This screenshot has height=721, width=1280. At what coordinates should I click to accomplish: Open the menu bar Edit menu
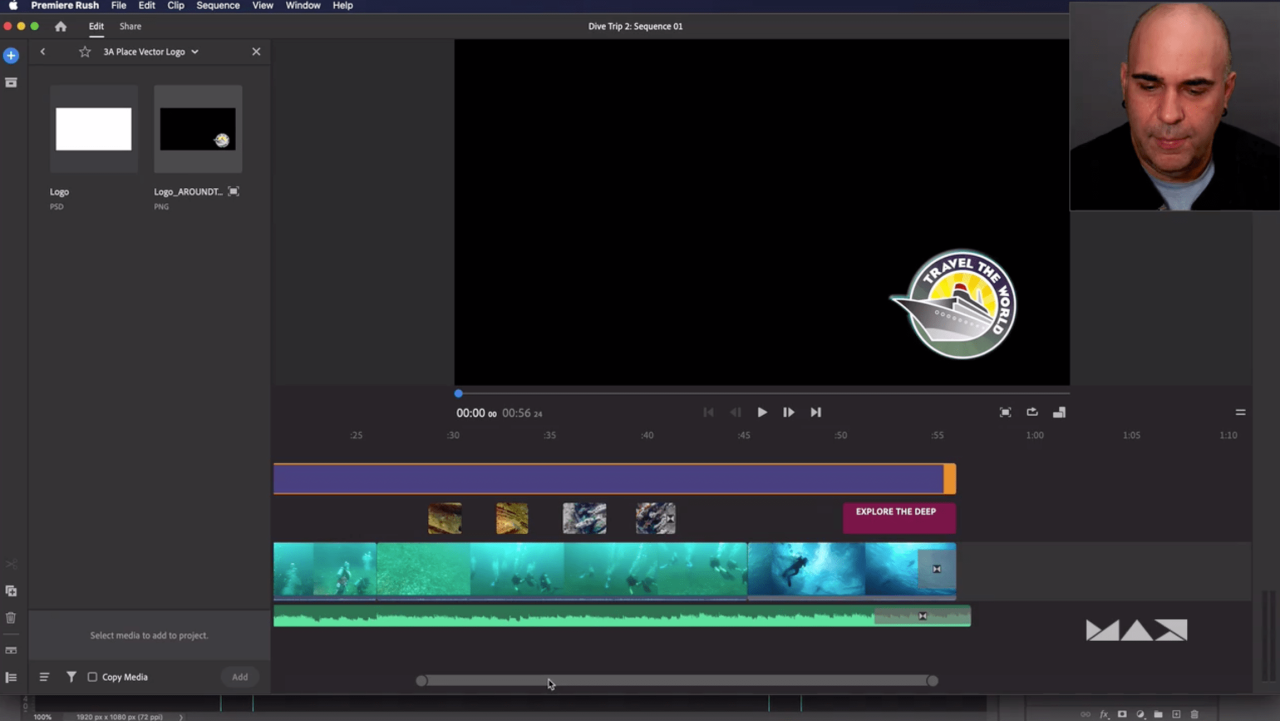click(146, 5)
